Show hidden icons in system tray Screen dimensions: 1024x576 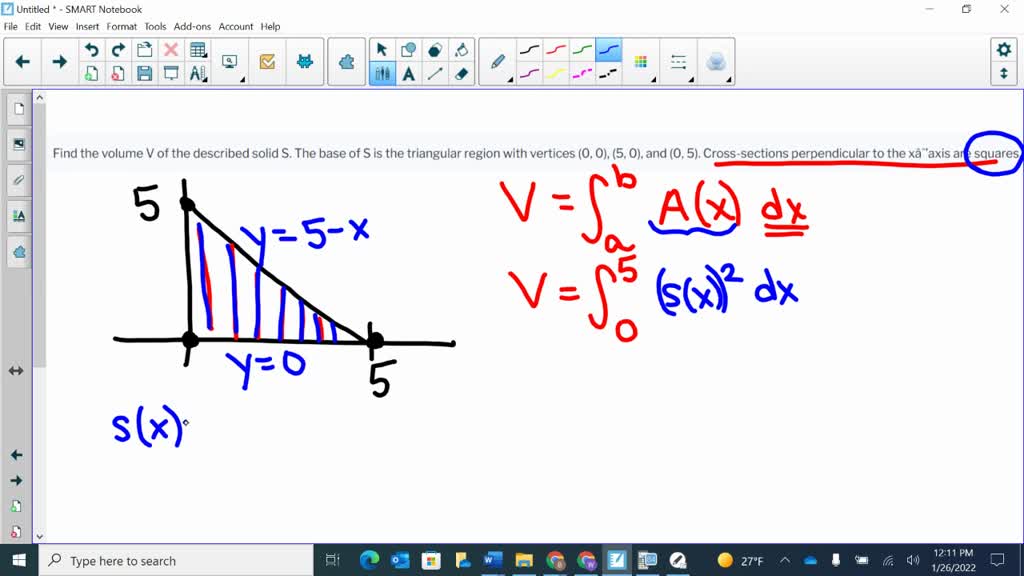pos(785,559)
